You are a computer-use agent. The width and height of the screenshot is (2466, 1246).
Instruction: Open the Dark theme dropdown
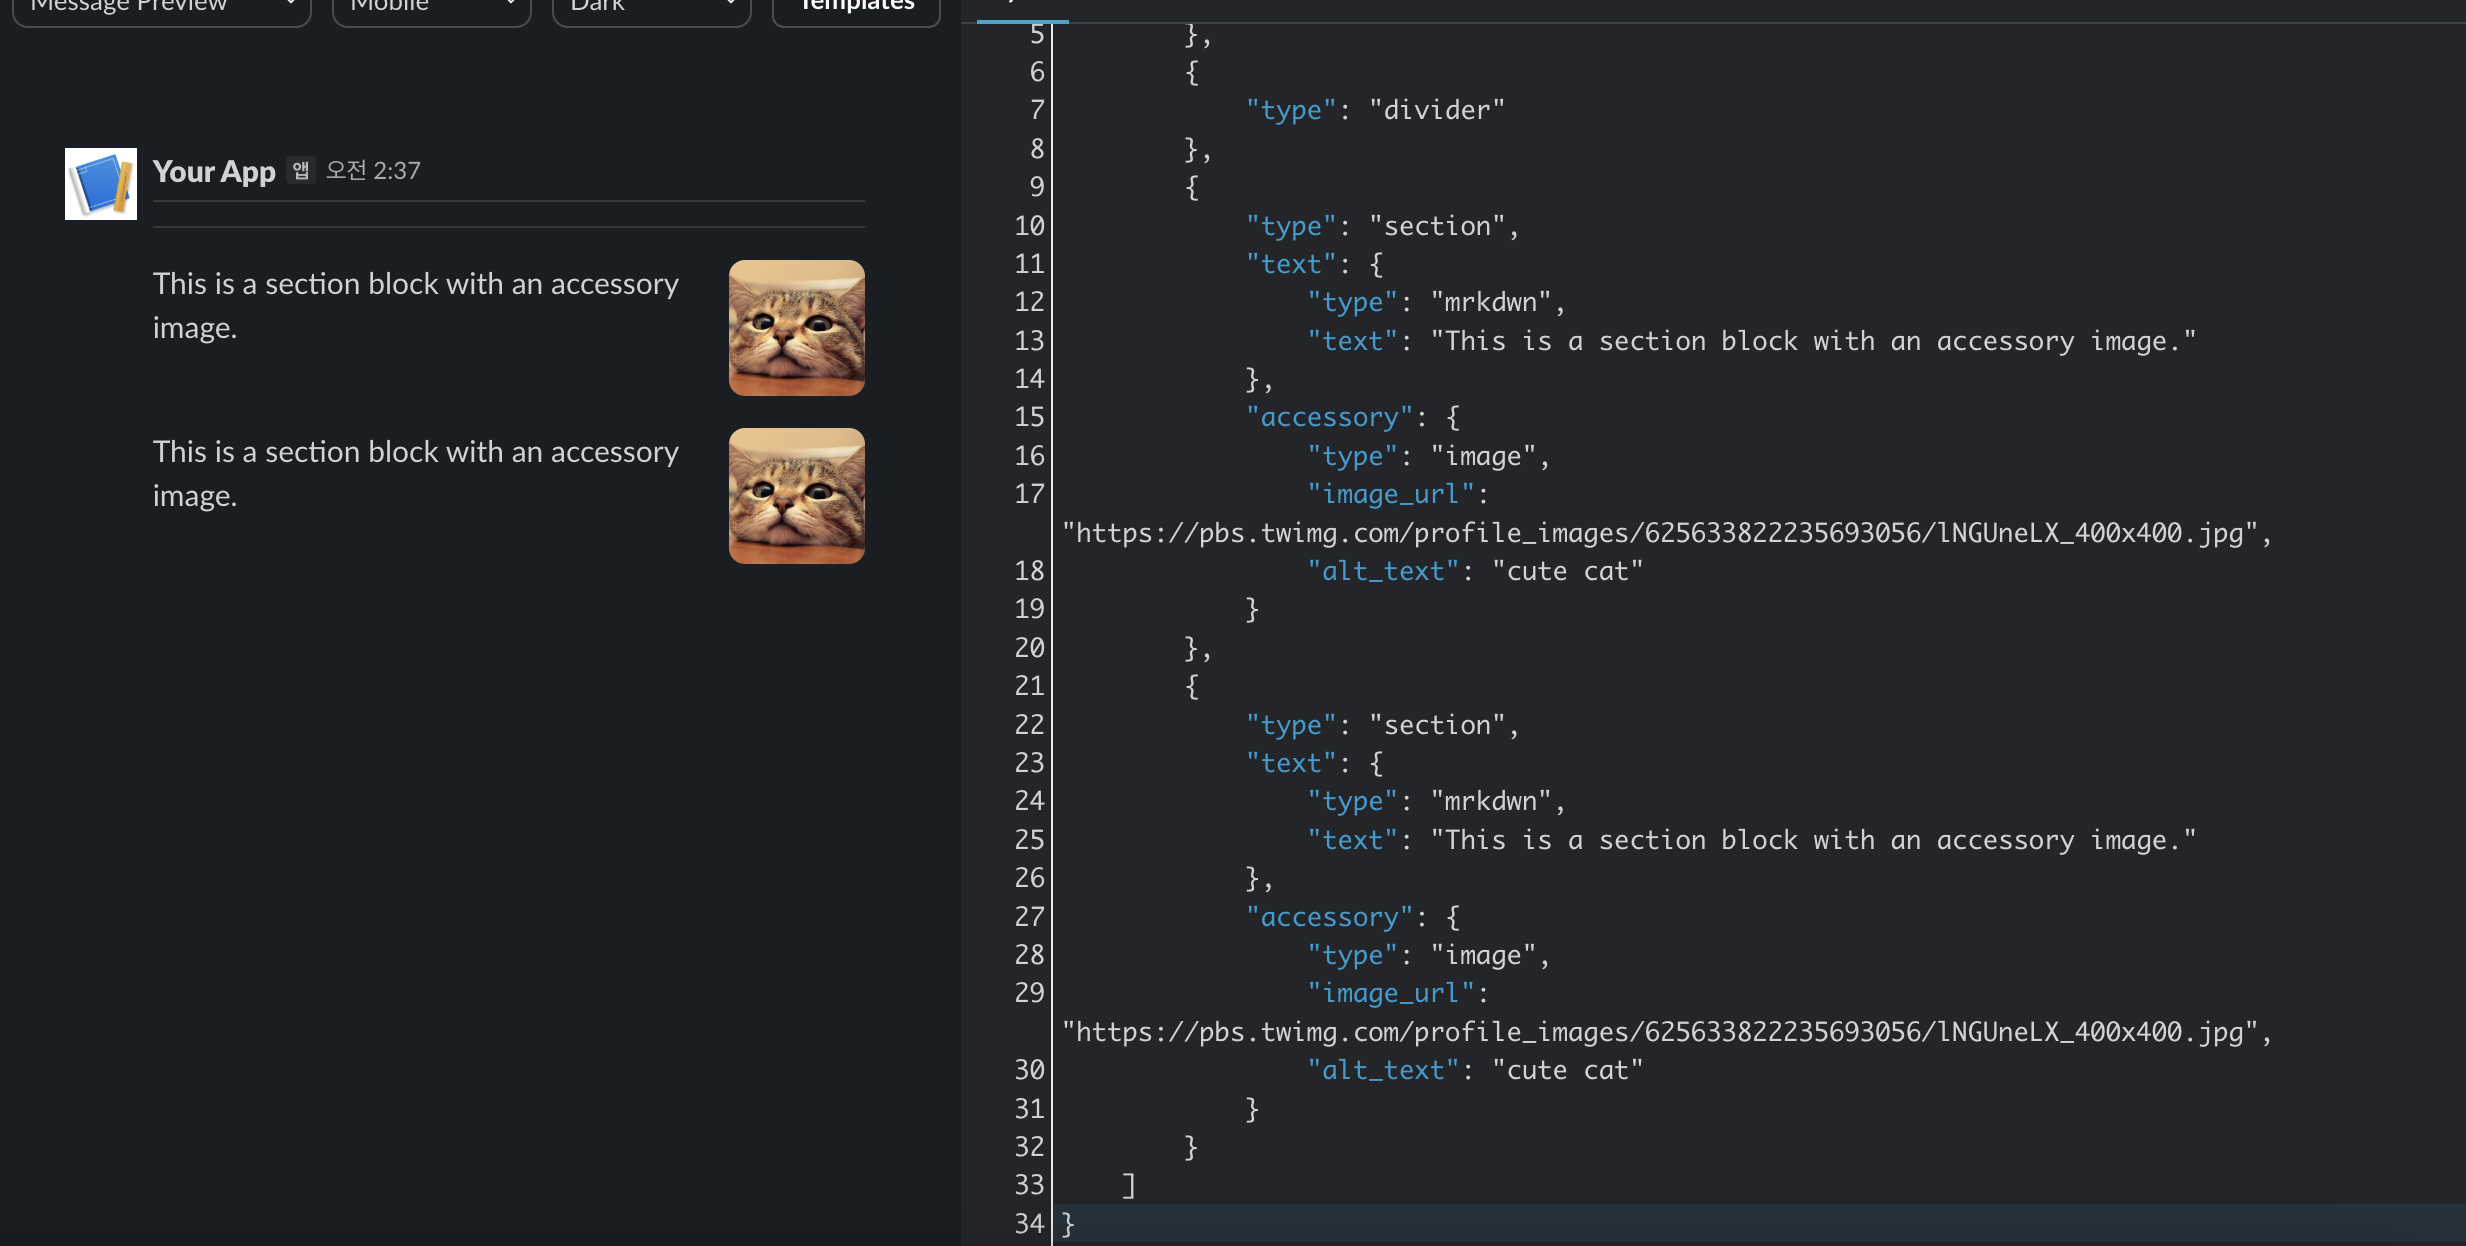(650, 8)
